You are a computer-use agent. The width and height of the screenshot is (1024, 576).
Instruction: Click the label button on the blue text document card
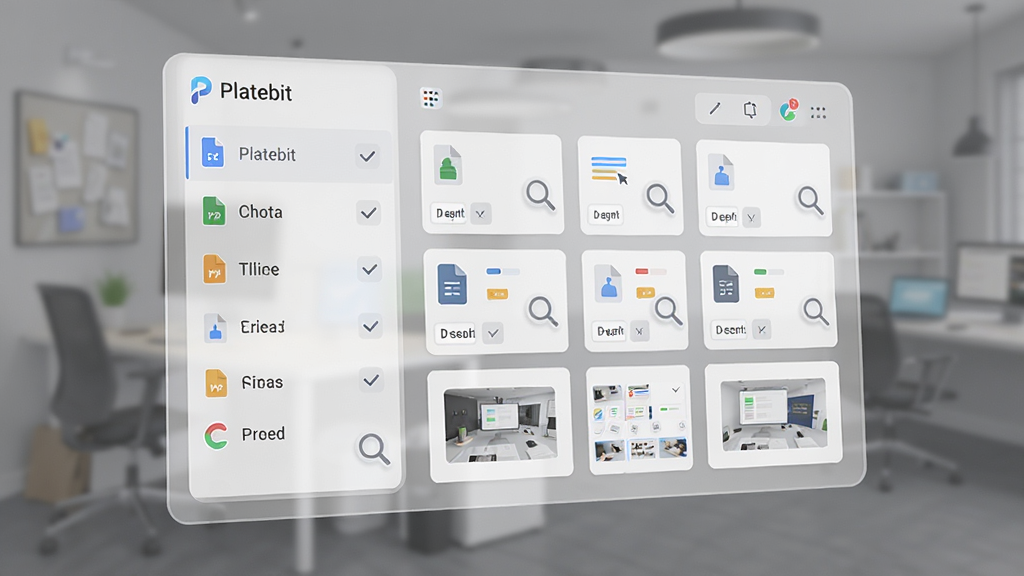(x=457, y=334)
